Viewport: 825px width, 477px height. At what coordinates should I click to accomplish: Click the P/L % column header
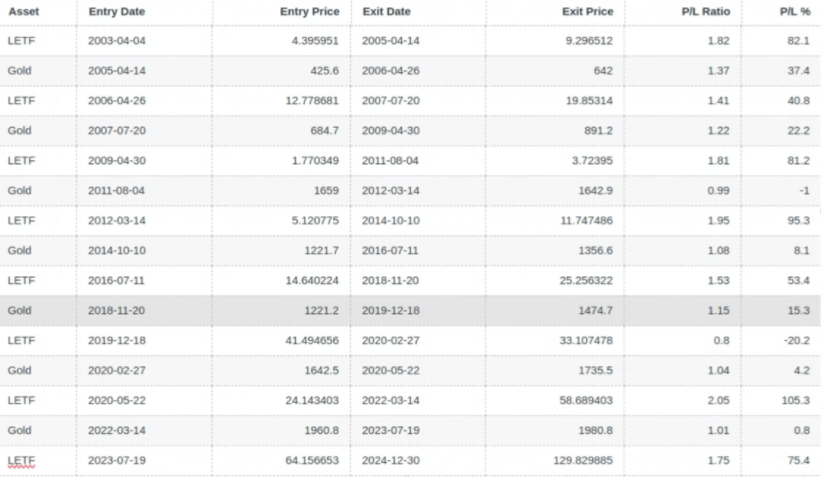[793, 11]
